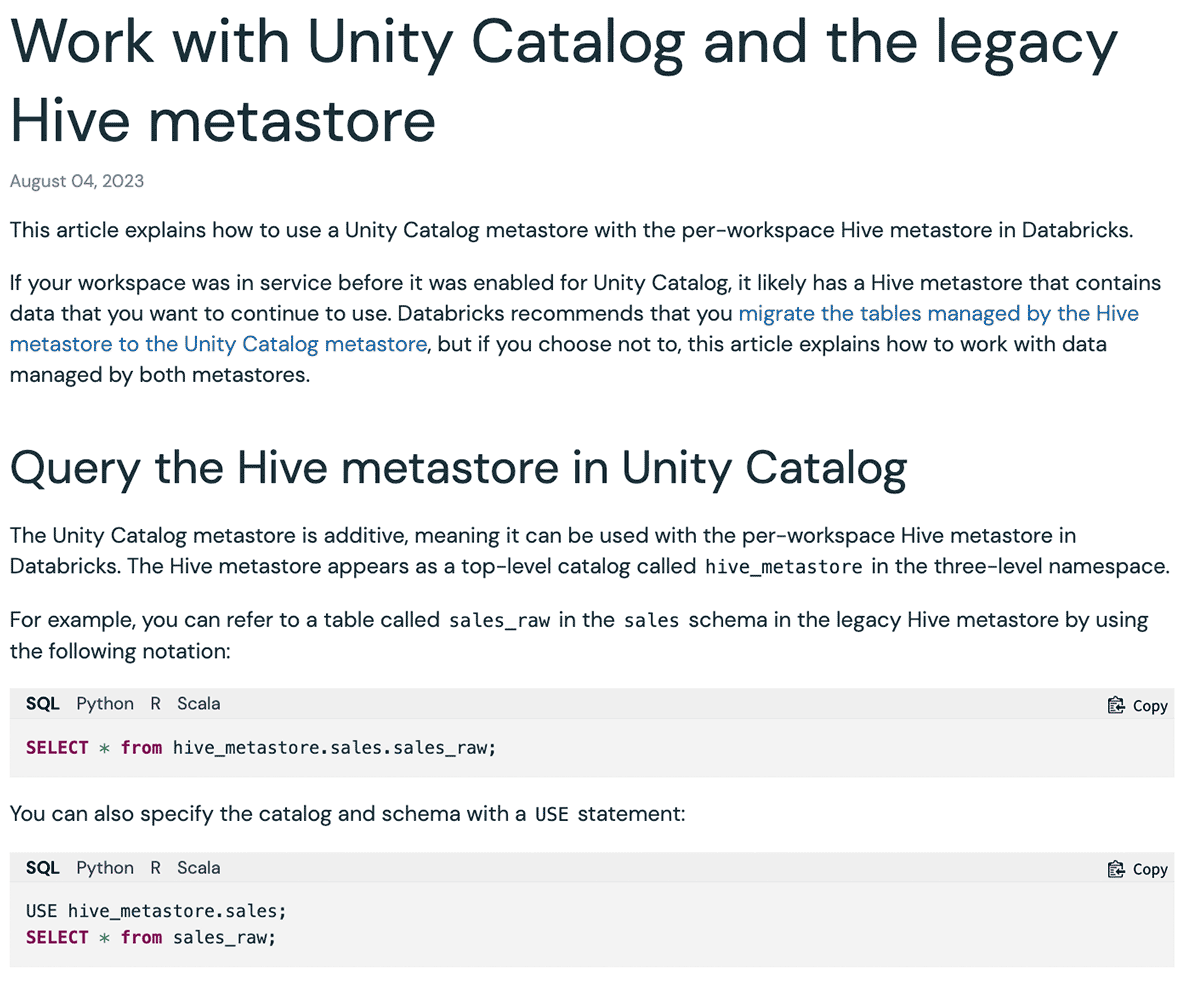Click the August 04, 2023 date text
This screenshot has width=1200, height=981.
click(77, 181)
